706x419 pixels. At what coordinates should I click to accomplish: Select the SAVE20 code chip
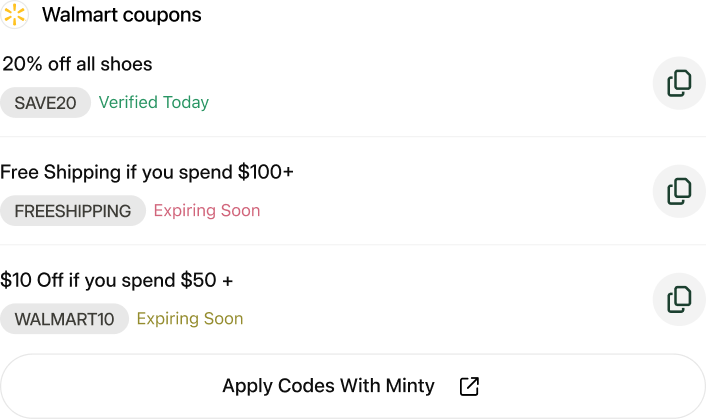coord(45,102)
